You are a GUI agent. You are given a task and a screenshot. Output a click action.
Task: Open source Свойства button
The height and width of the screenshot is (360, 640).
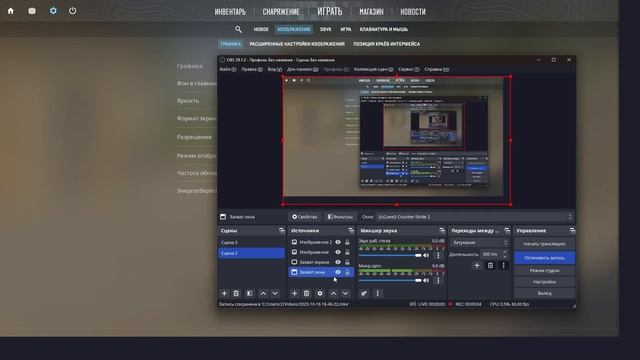[x=305, y=217]
